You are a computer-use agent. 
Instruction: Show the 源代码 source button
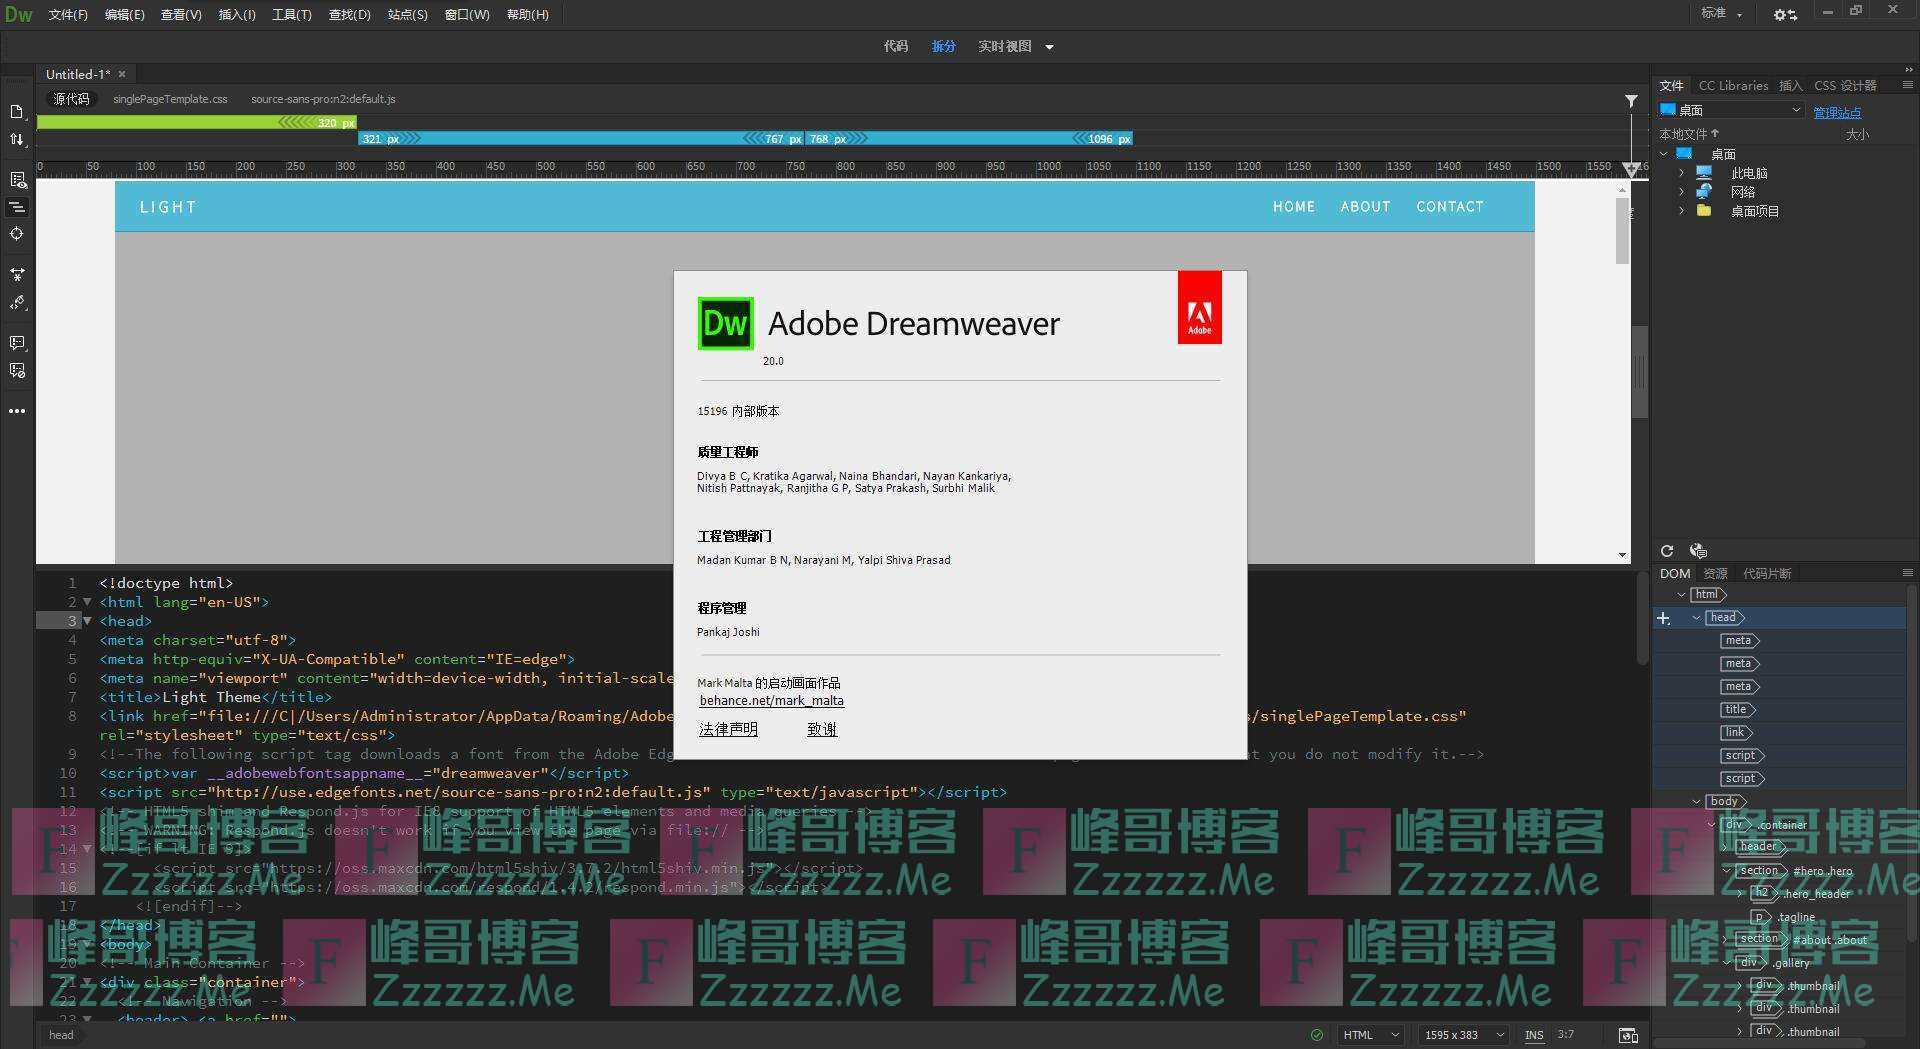point(71,99)
